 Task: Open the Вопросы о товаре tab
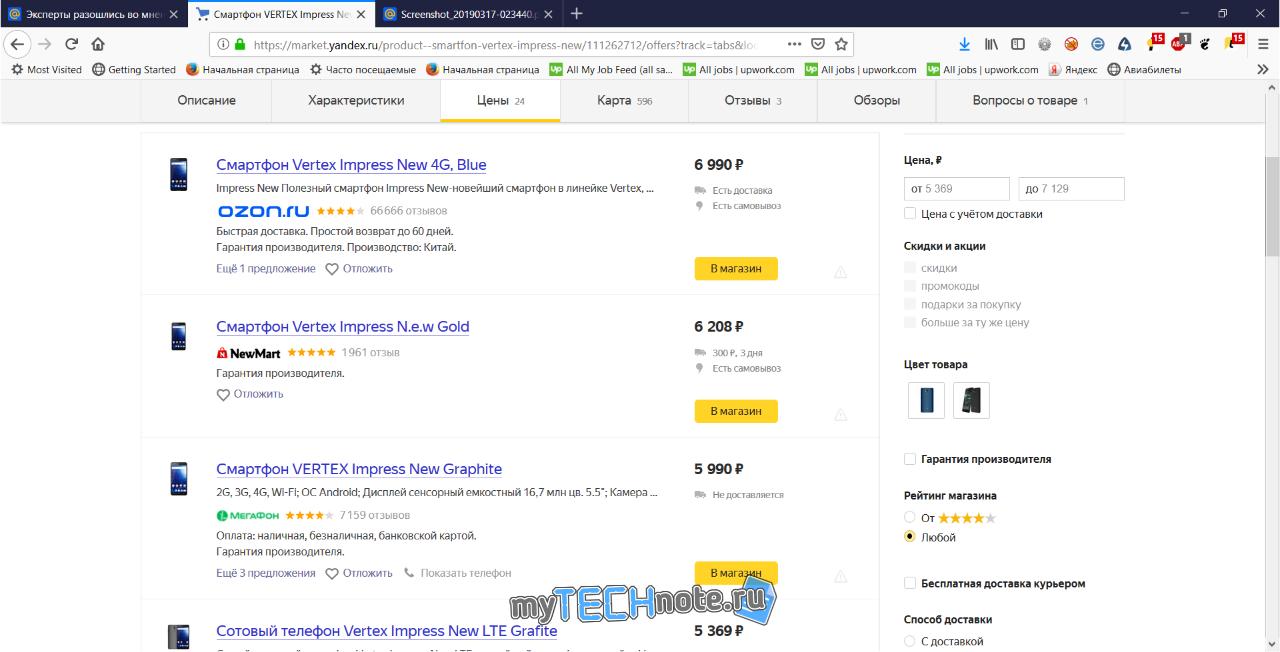tap(1030, 101)
